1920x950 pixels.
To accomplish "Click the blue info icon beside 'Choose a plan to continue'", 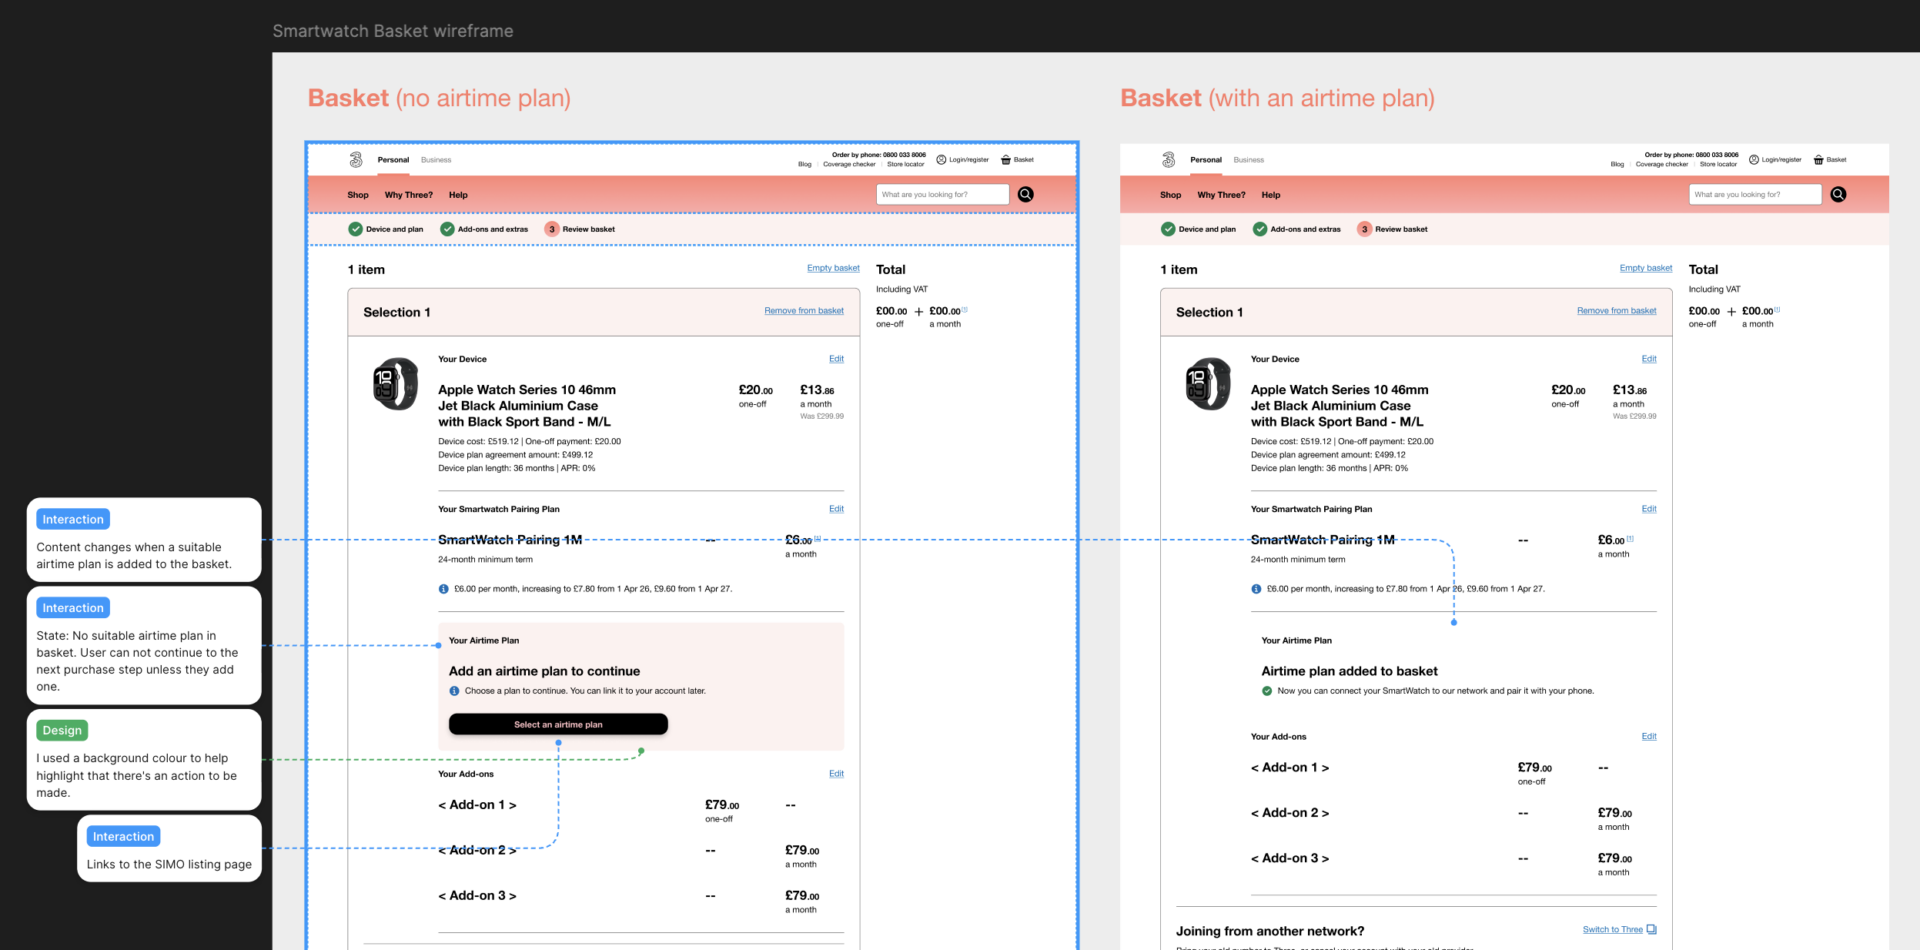I will (x=454, y=691).
